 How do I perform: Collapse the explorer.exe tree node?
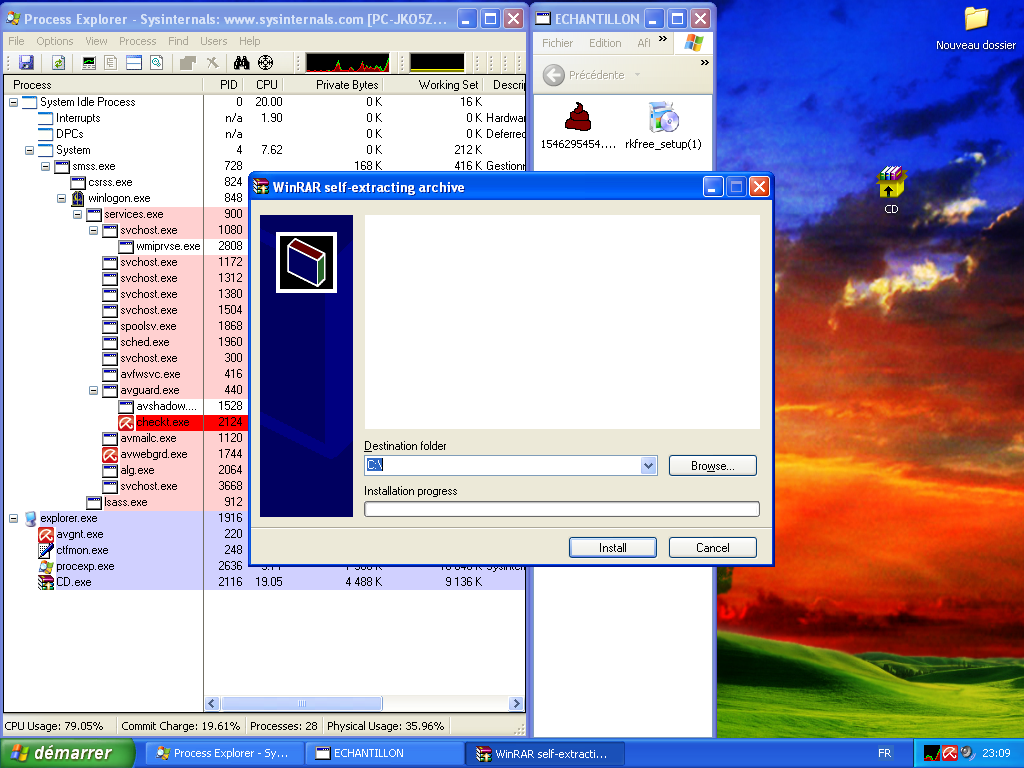click(x=13, y=519)
